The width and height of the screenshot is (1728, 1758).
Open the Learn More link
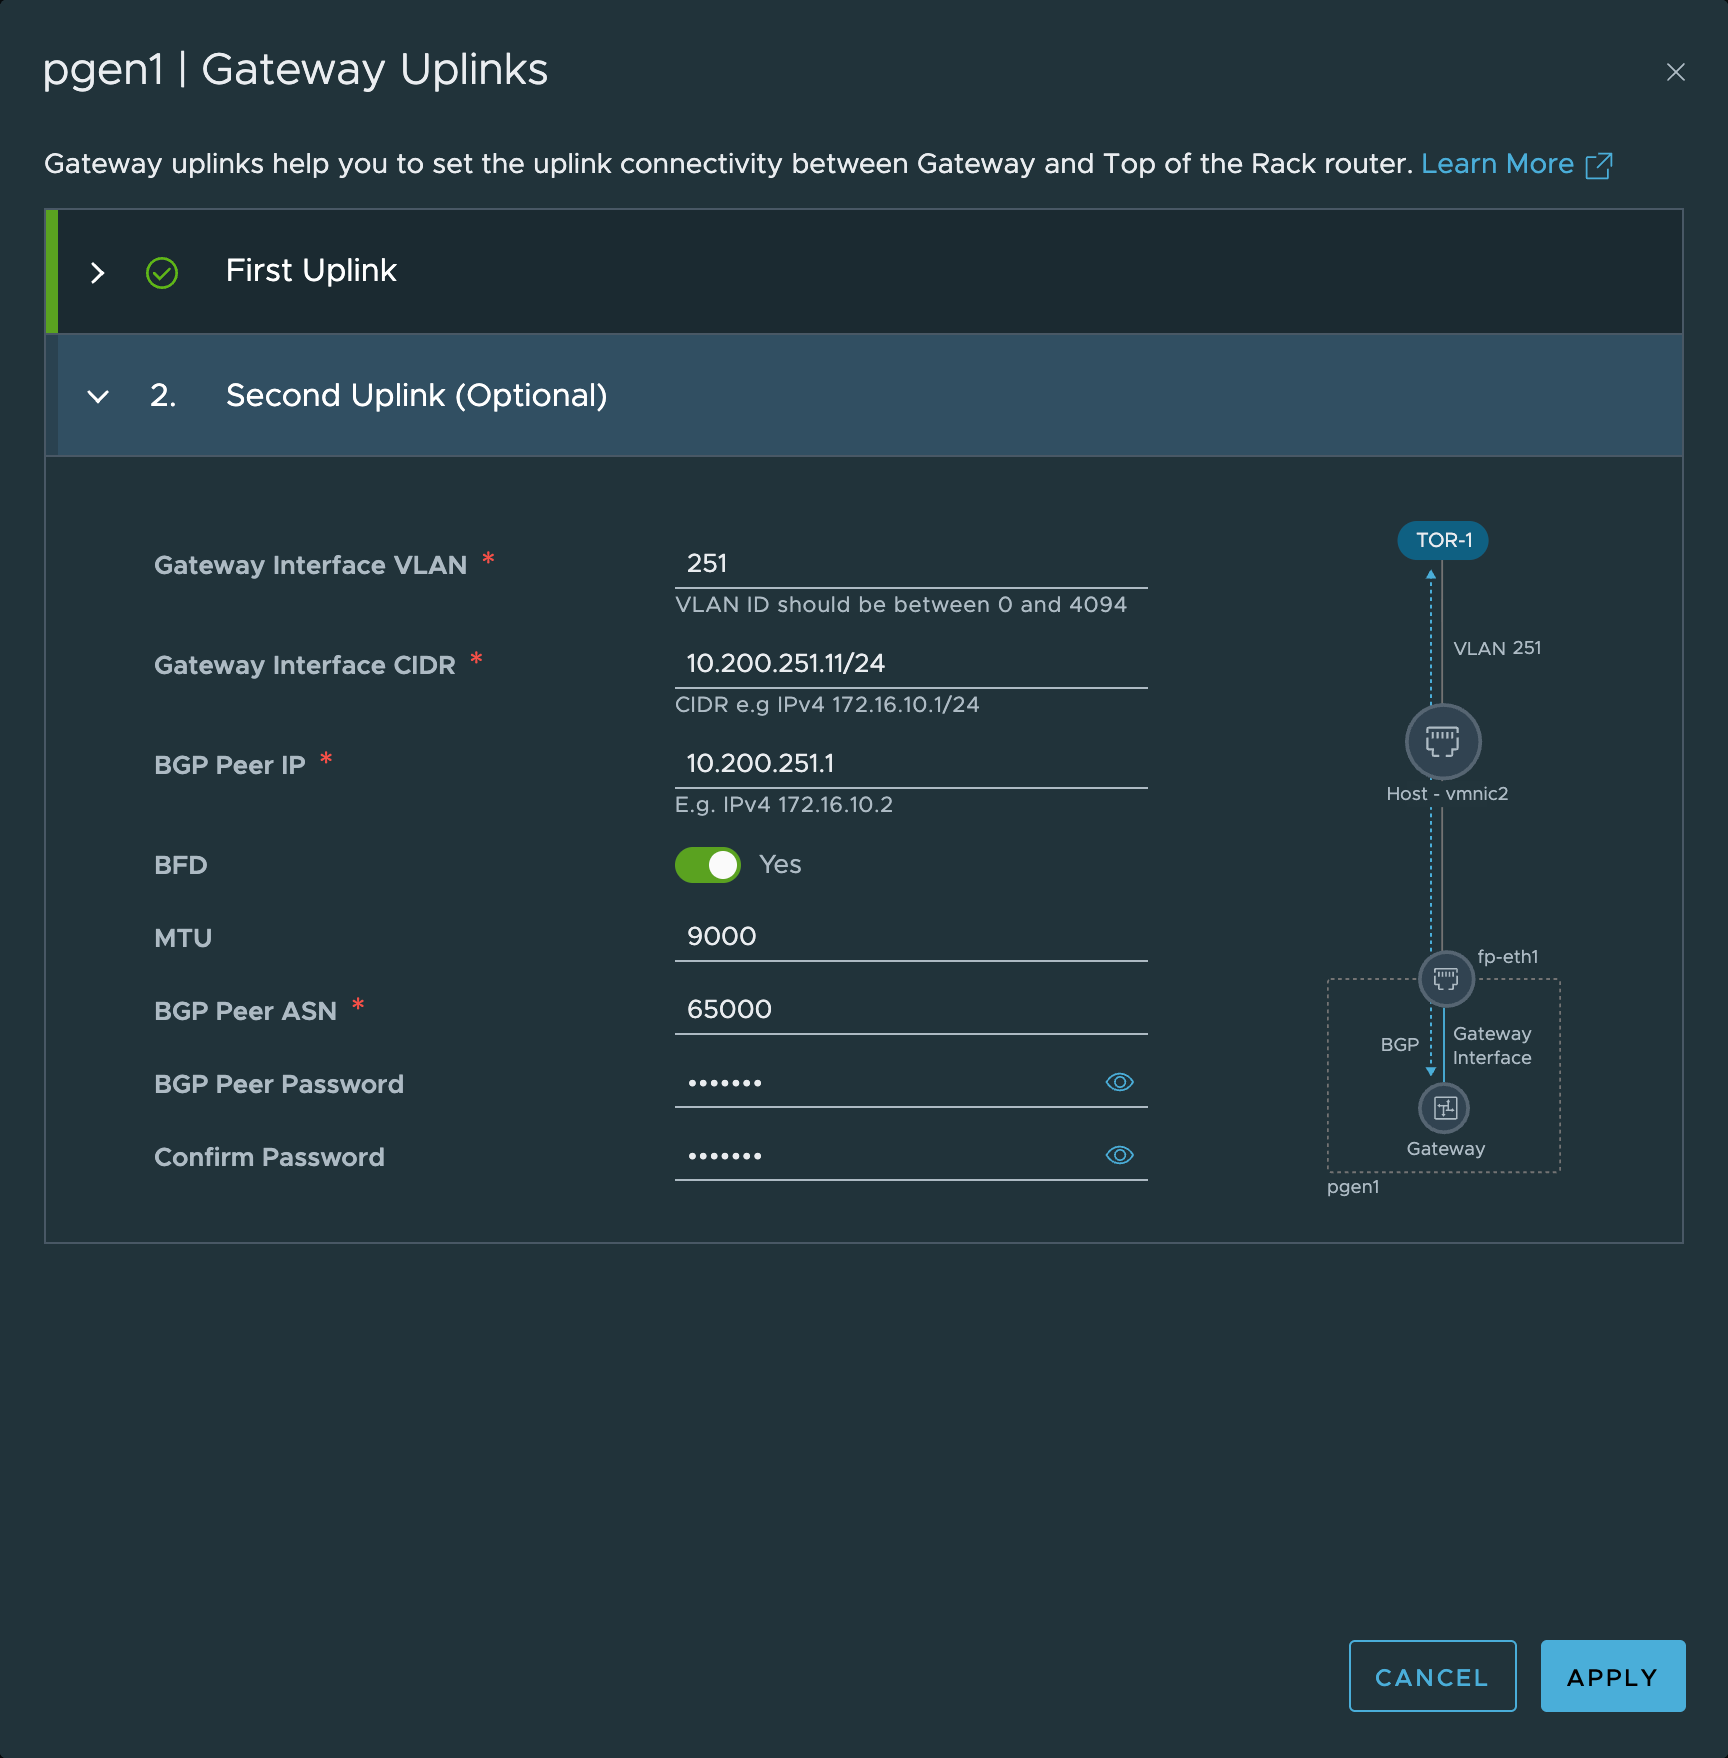[x=1497, y=164]
